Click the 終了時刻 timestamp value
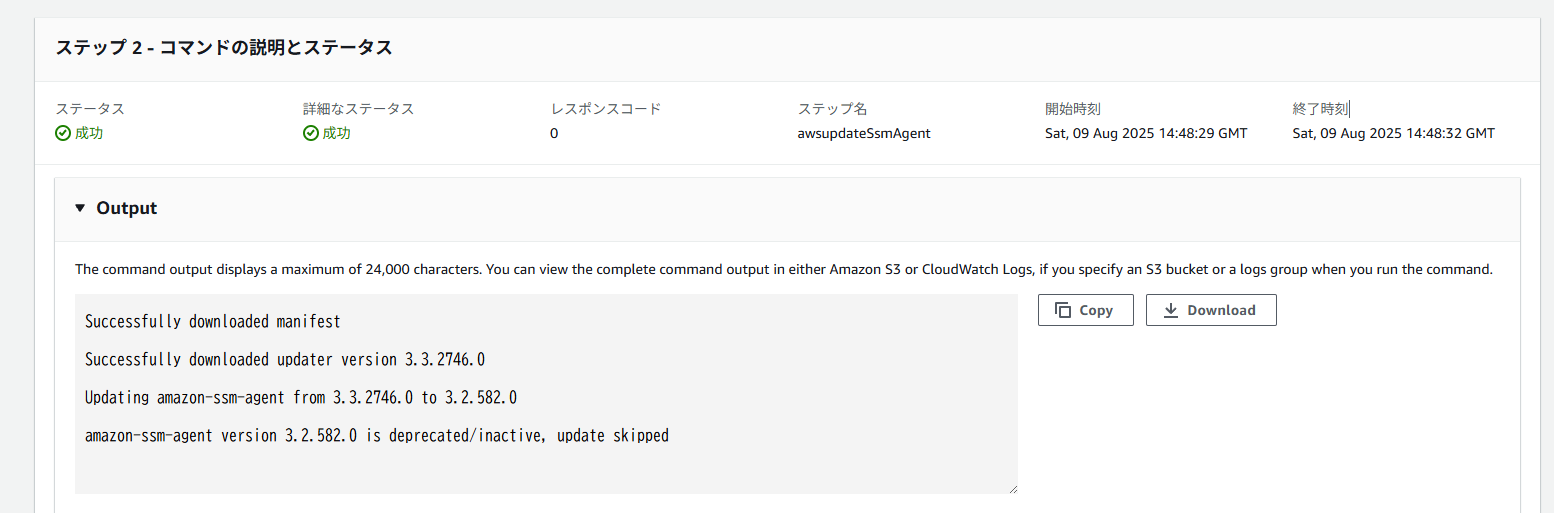Screen dimensions: 1554x513 click(x=1393, y=133)
